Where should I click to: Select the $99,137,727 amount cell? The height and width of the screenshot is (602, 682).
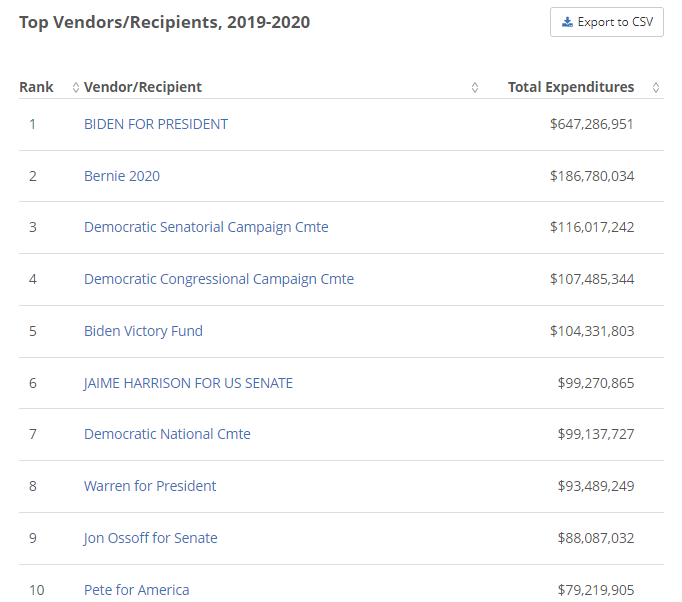[x=596, y=434]
